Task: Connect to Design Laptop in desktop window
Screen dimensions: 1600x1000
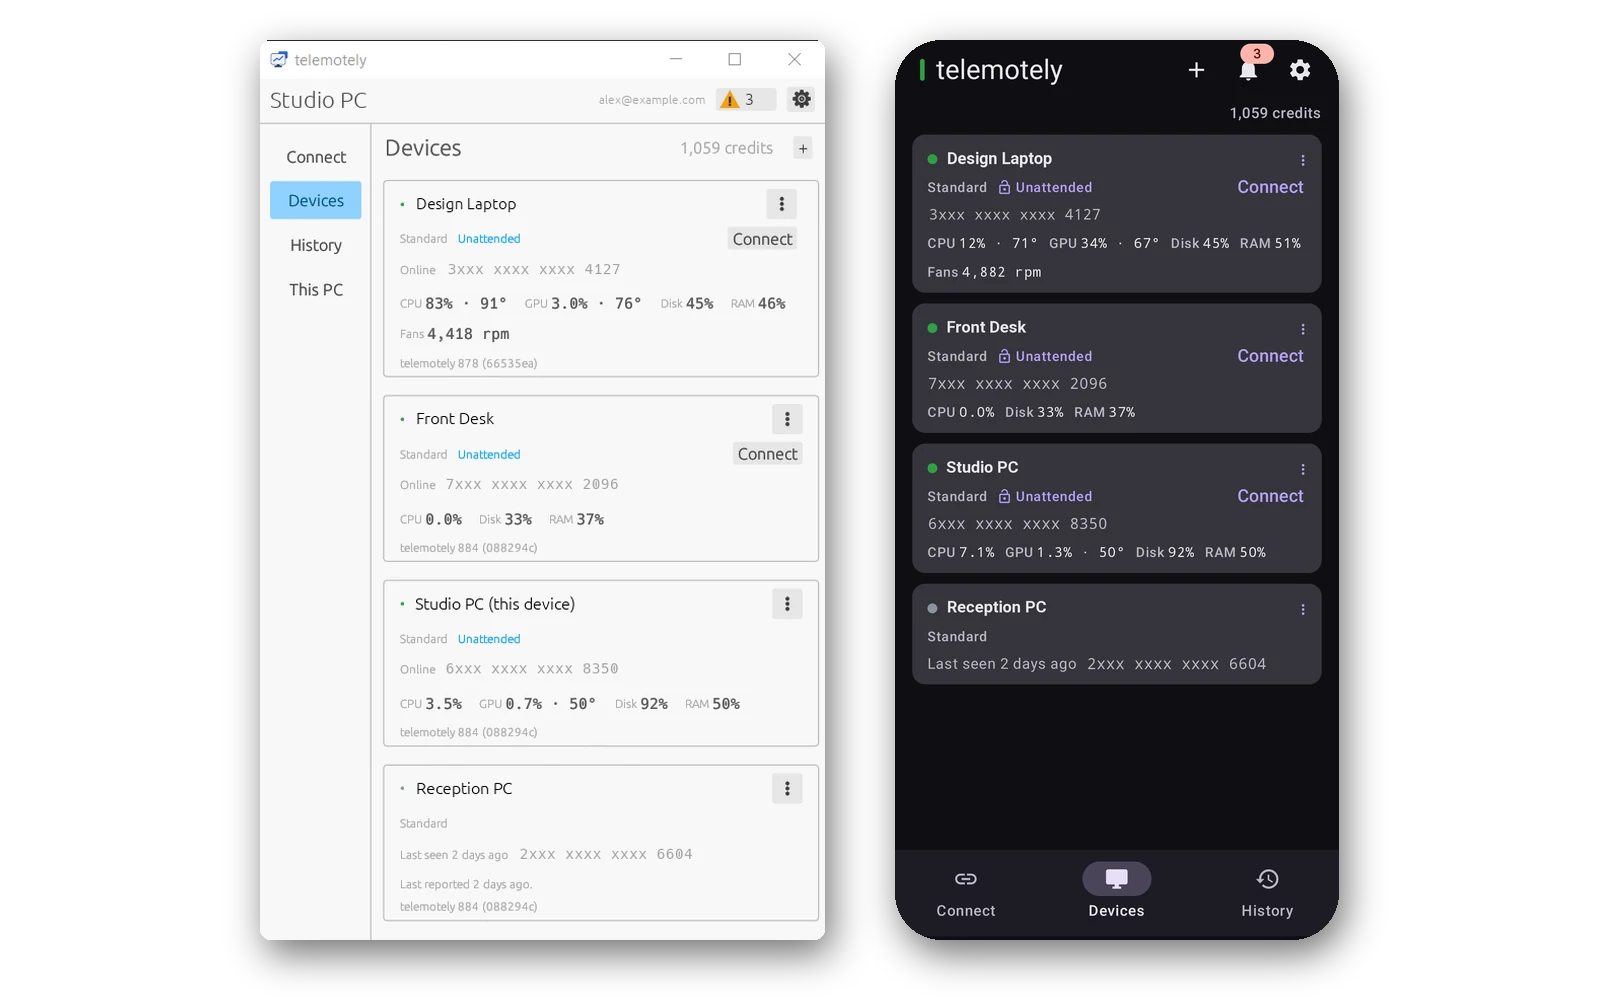Action: click(x=762, y=239)
